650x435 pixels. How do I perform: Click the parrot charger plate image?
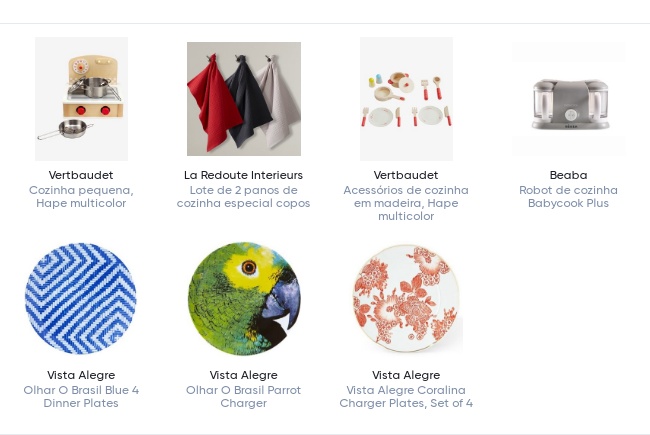[244, 299]
